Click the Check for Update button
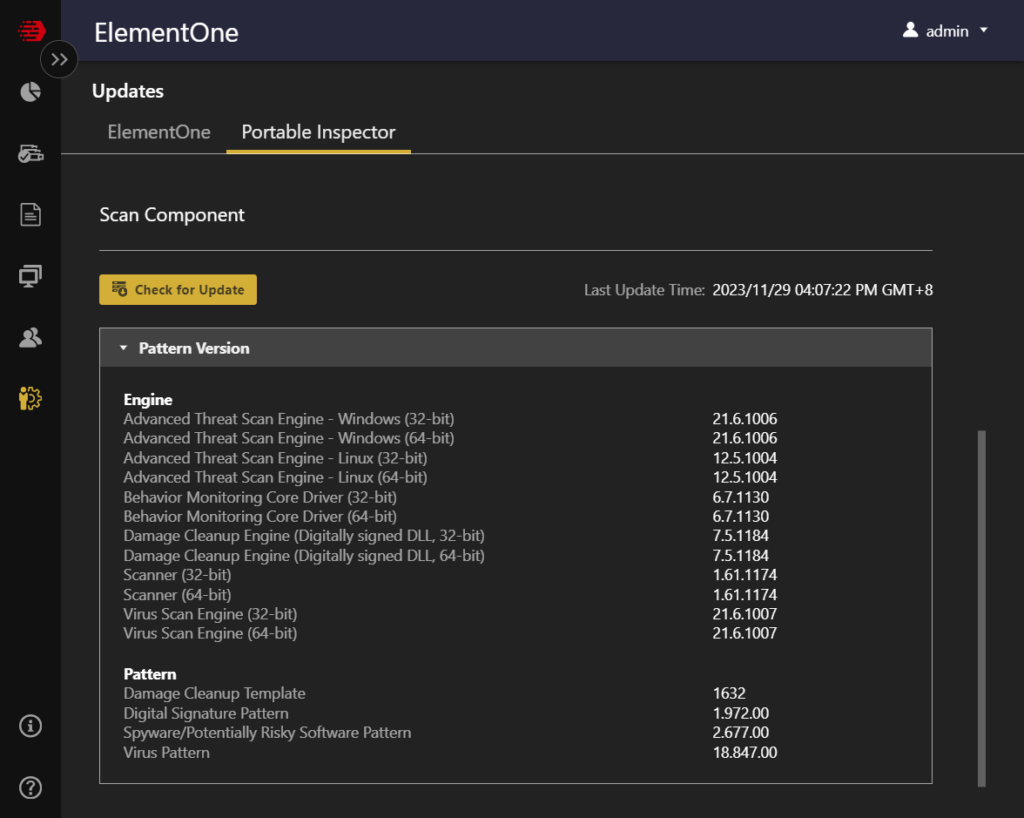 177,289
